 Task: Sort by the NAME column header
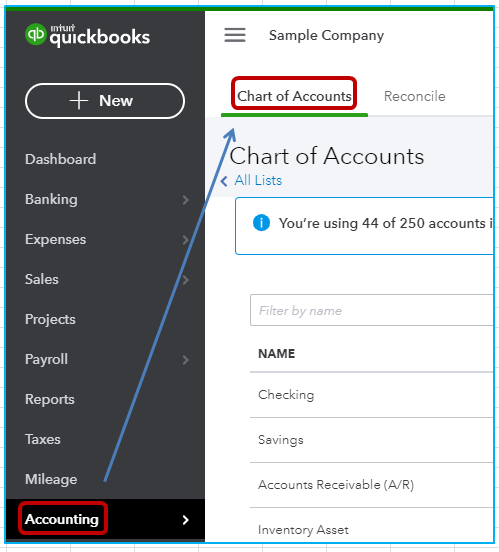pos(276,353)
